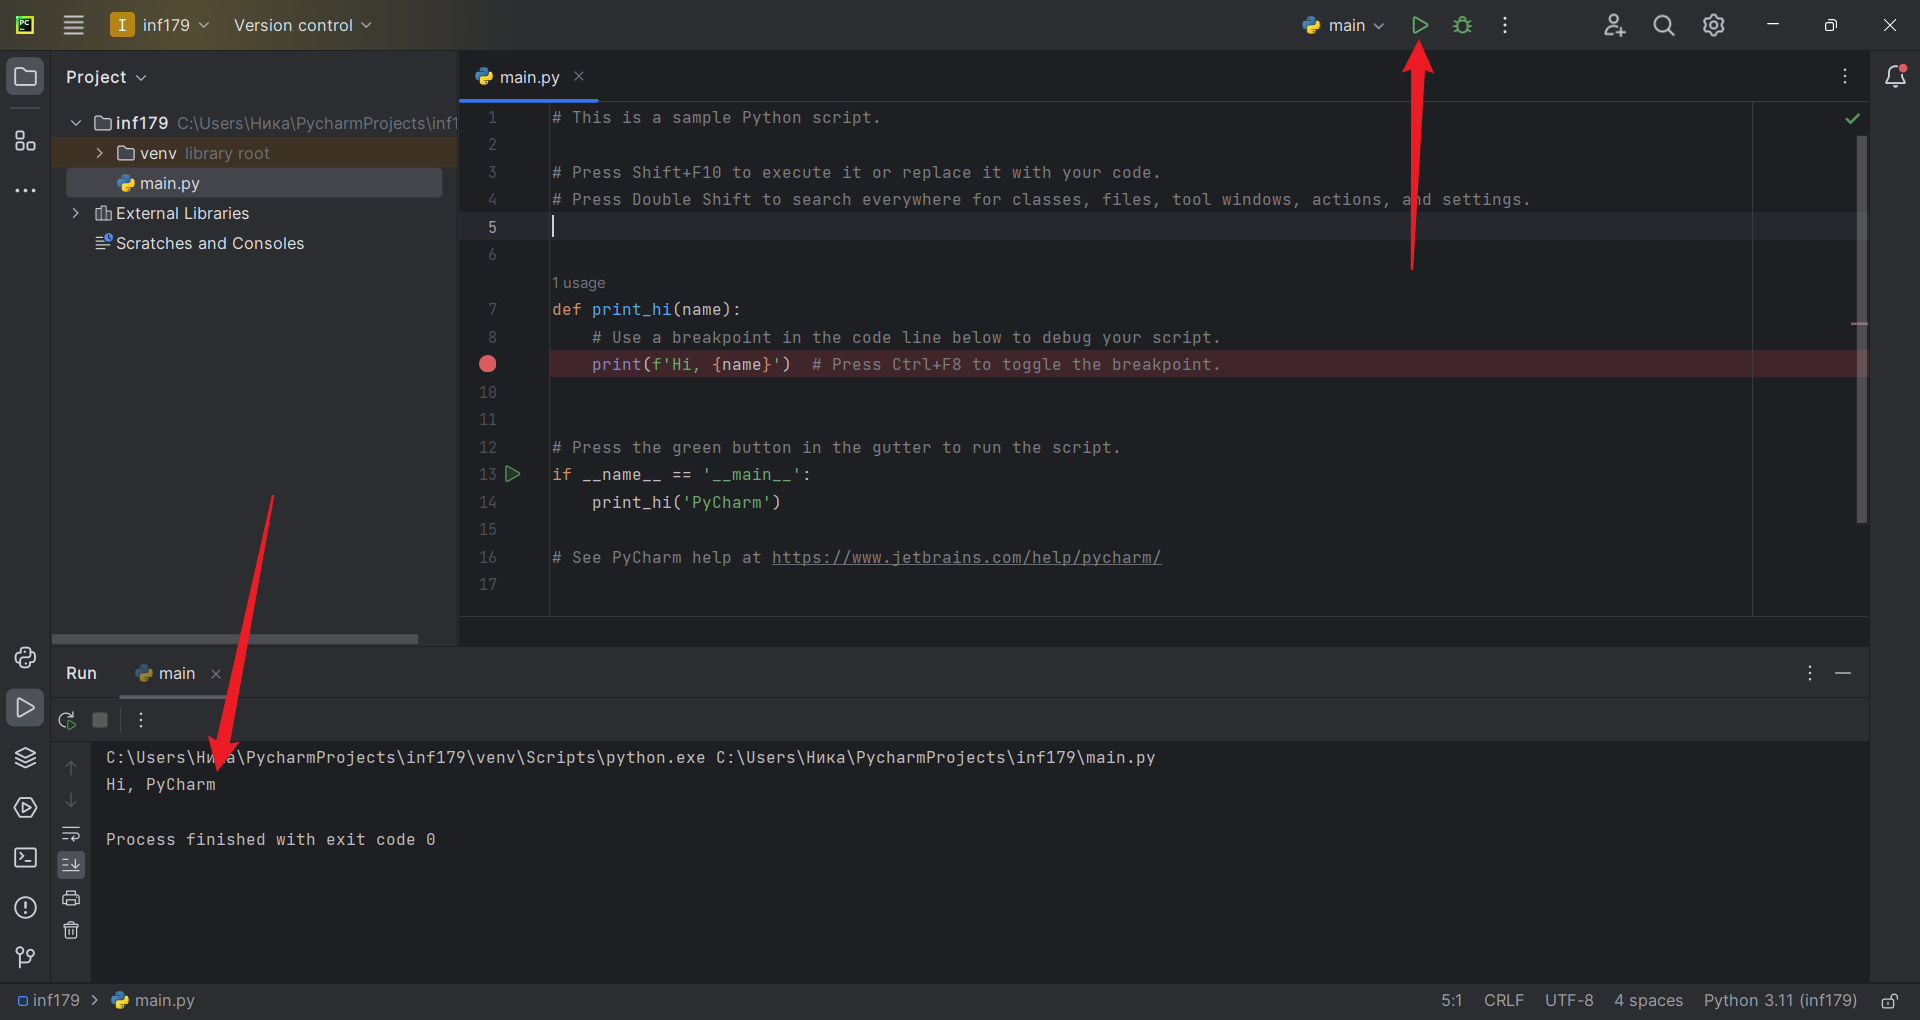1920x1020 pixels.
Task: Click the Python 3.11 interpreter status widget
Action: click(1779, 1000)
